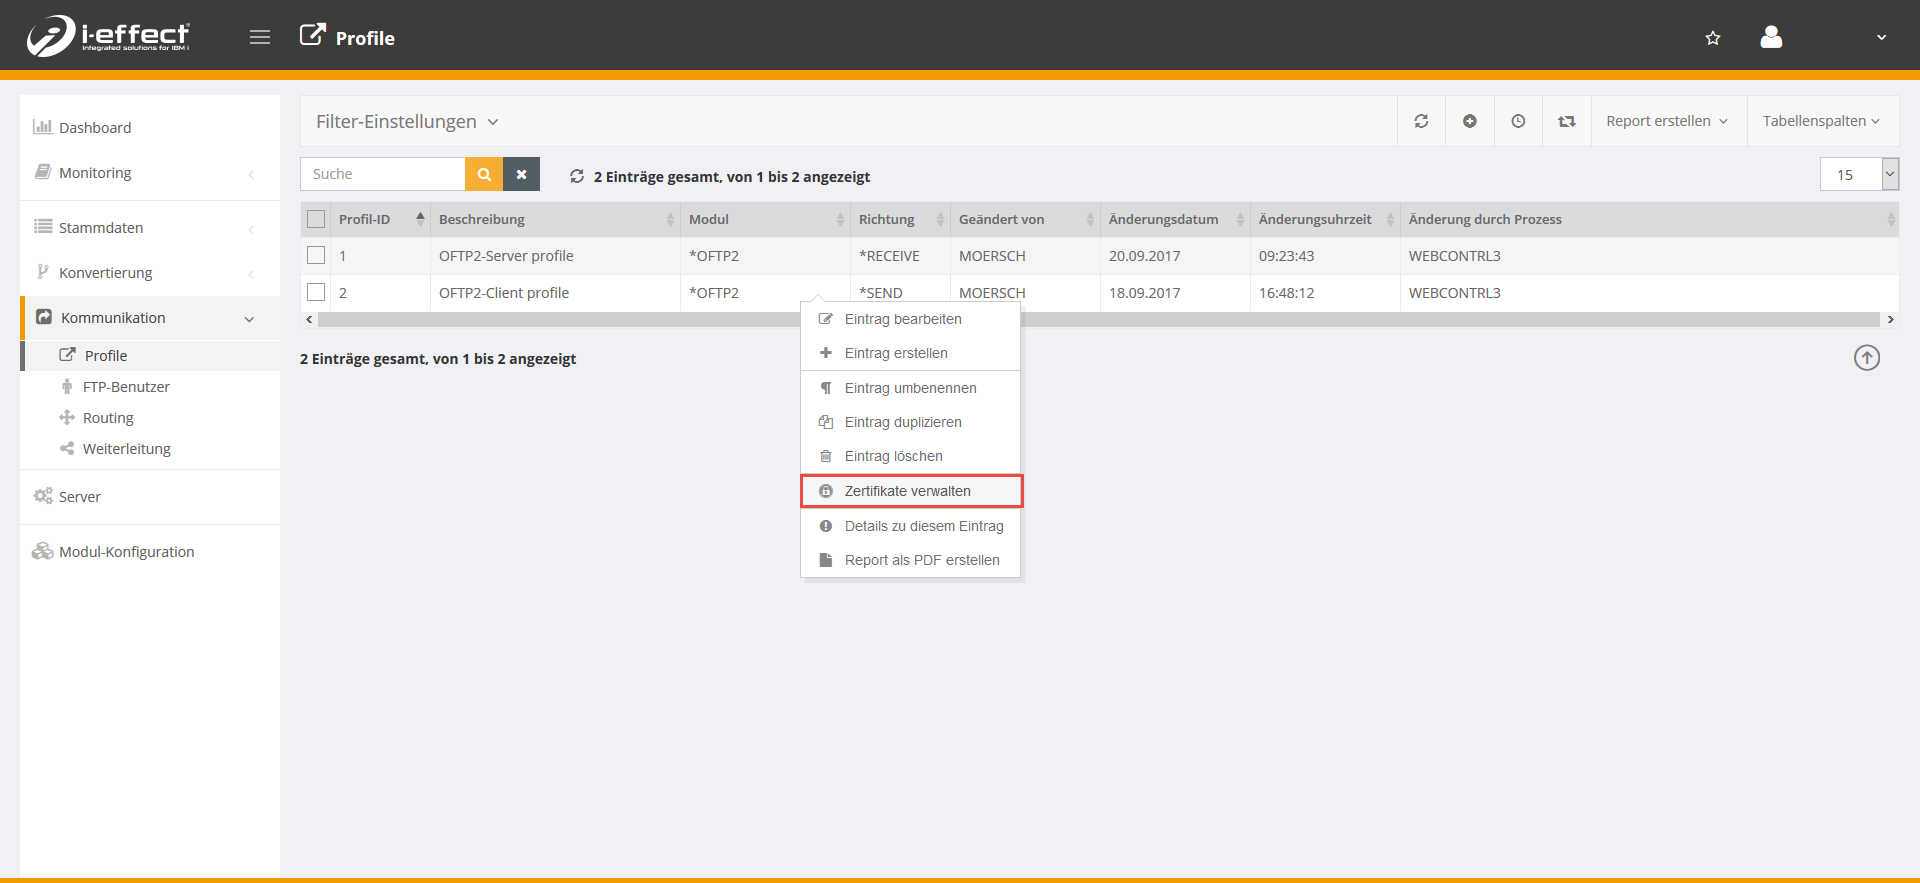This screenshot has width=1920, height=883.
Task: Click the retweet arrows toolbar icon
Action: 1566,121
